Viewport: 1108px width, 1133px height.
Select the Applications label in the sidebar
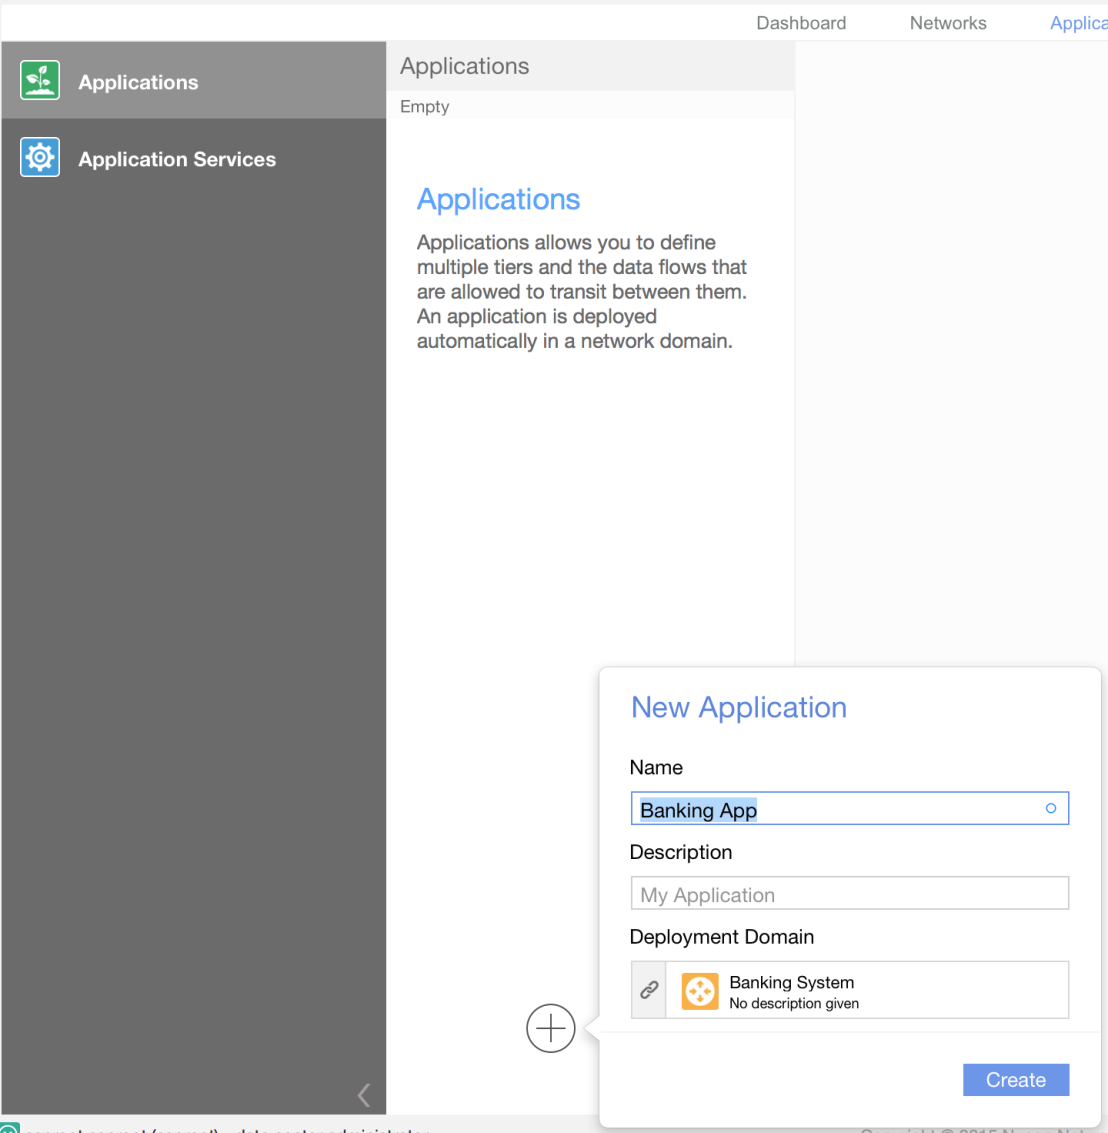click(138, 82)
